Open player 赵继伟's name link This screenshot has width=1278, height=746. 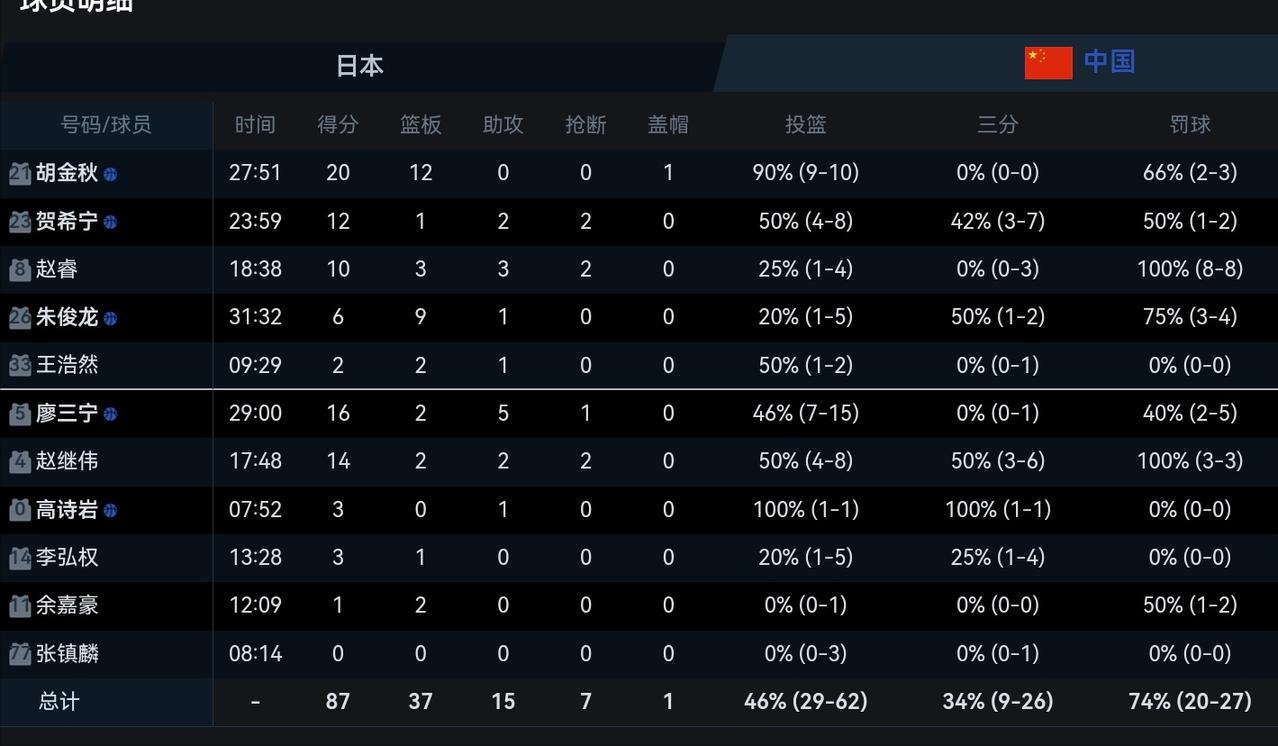[x=67, y=461]
